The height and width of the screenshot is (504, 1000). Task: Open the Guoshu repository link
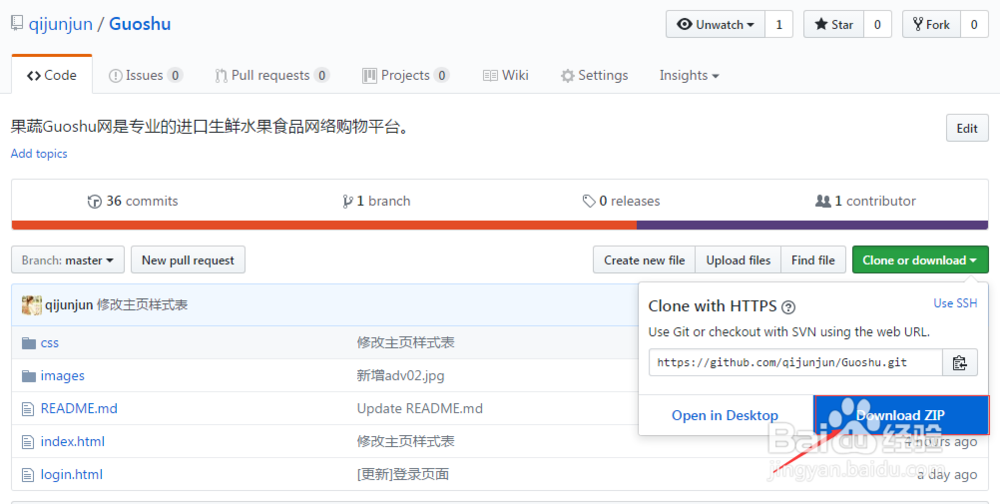click(140, 24)
